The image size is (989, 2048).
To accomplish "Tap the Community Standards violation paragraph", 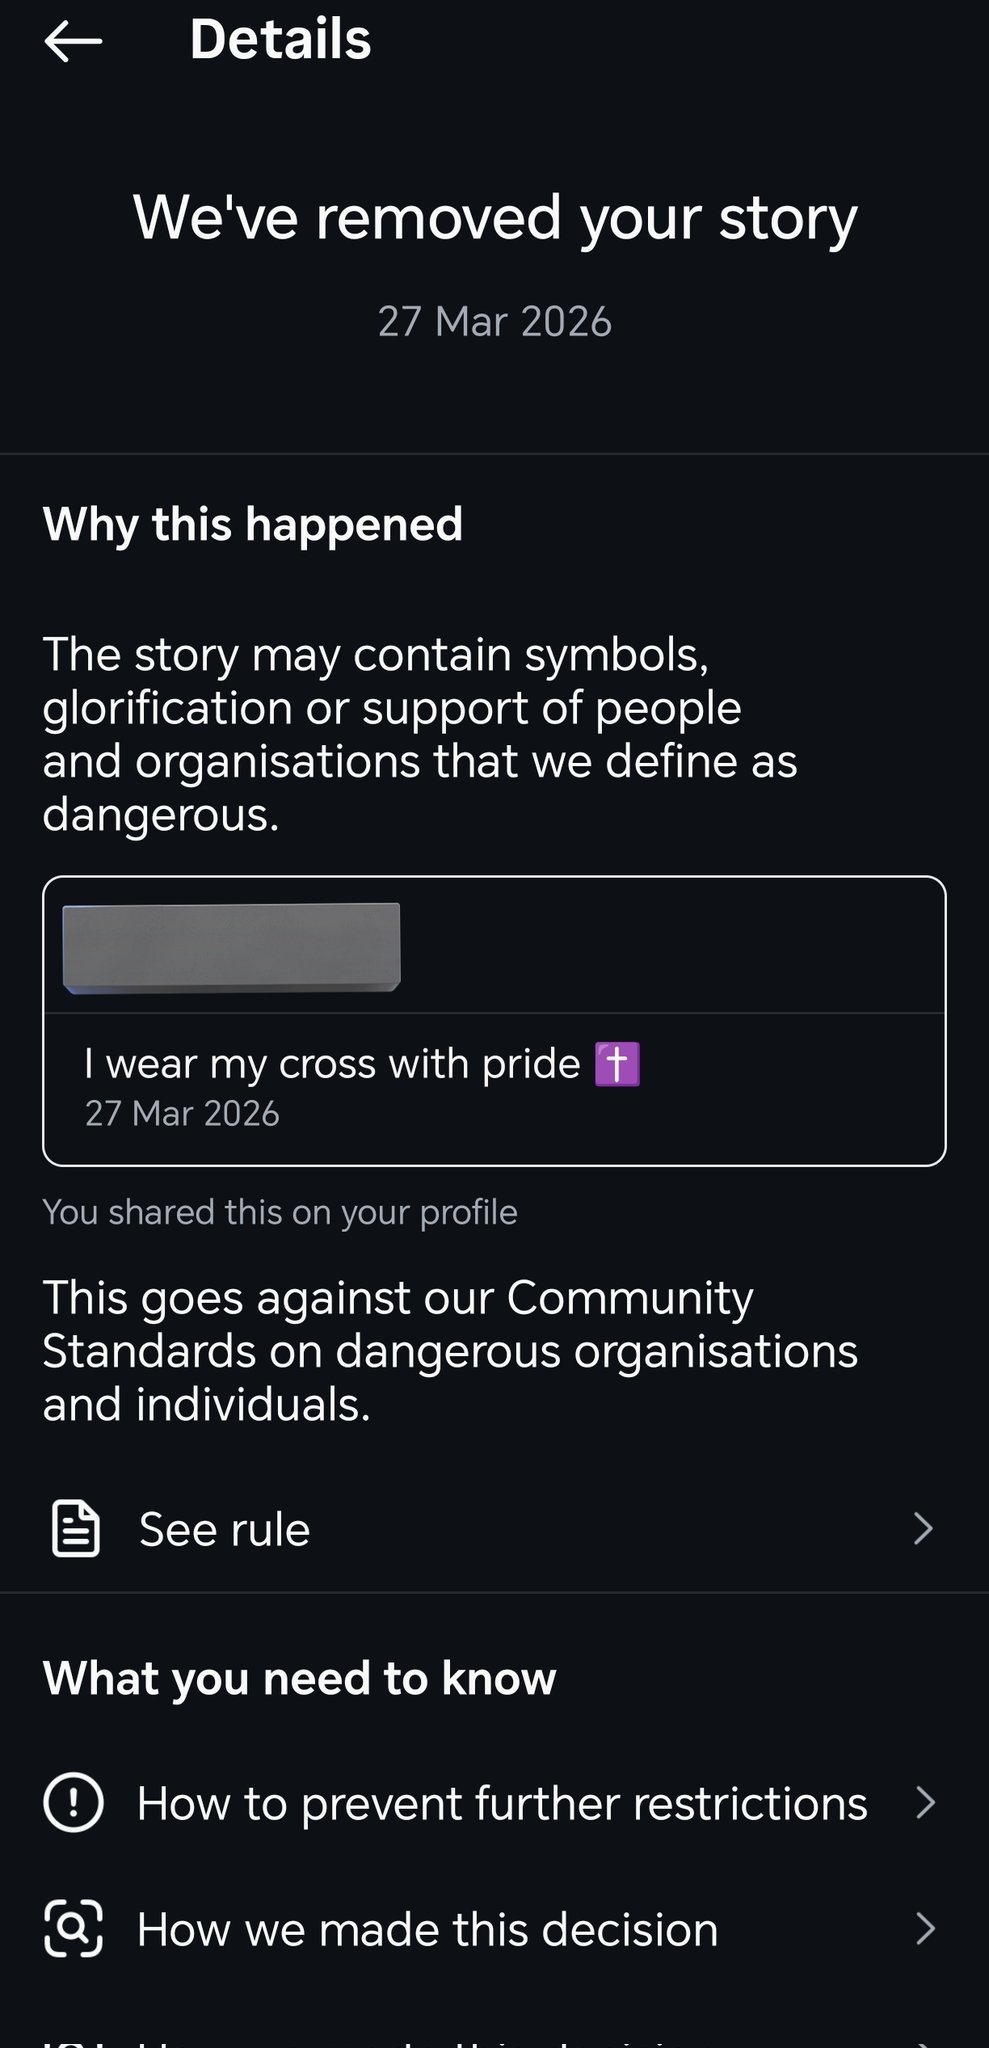I will tap(450, 1350).
